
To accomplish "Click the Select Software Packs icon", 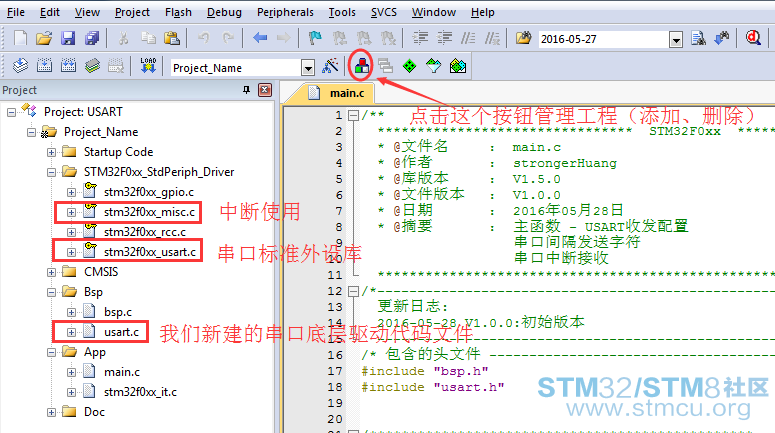I will (433, 66).
